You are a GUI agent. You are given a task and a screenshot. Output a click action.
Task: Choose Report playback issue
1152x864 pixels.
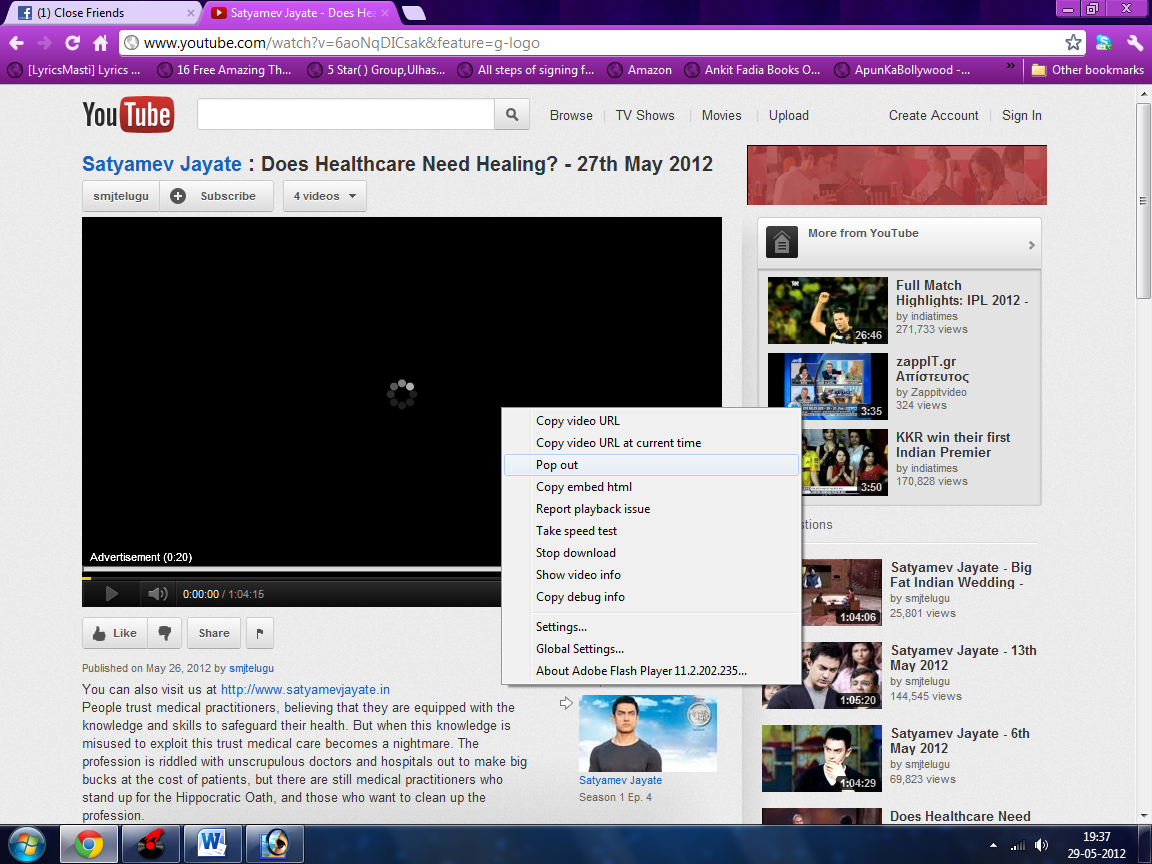click(652, 509)
